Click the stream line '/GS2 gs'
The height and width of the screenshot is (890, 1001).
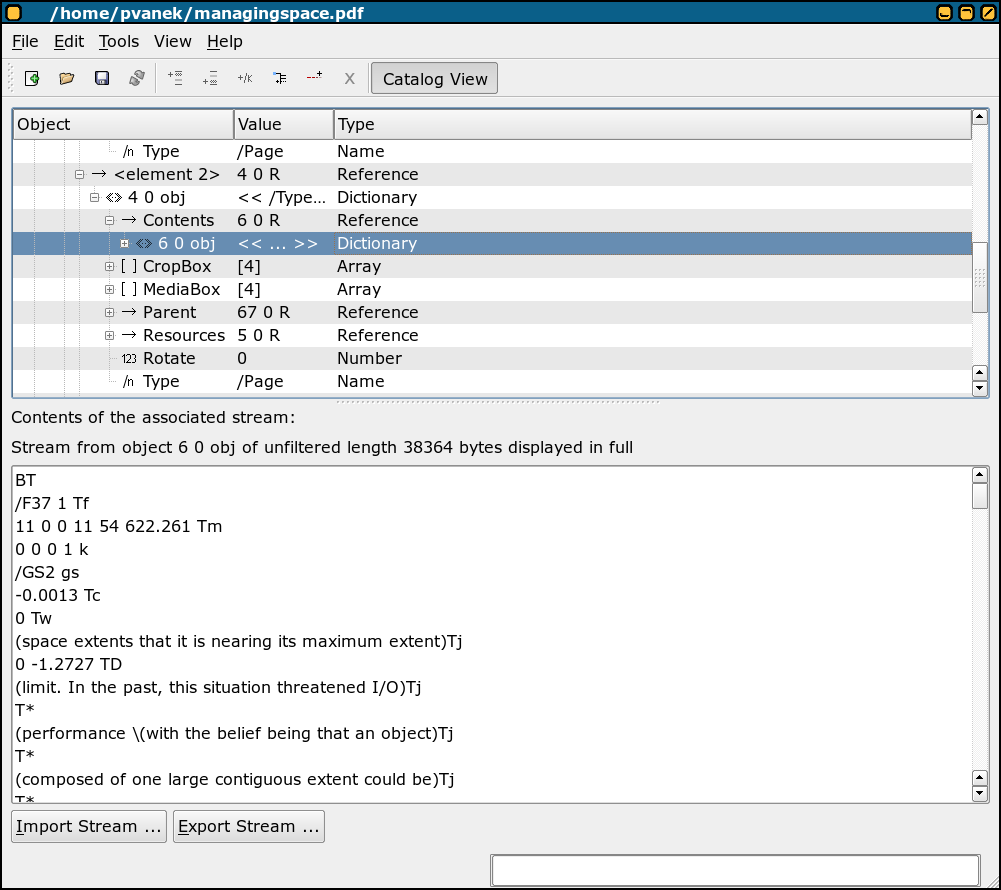tap(47, 572)
